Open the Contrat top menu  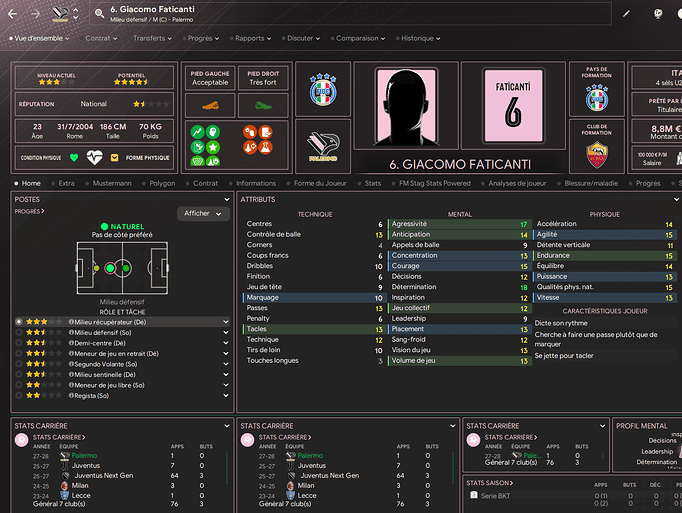pyautogui.click(x=101, y=38)
